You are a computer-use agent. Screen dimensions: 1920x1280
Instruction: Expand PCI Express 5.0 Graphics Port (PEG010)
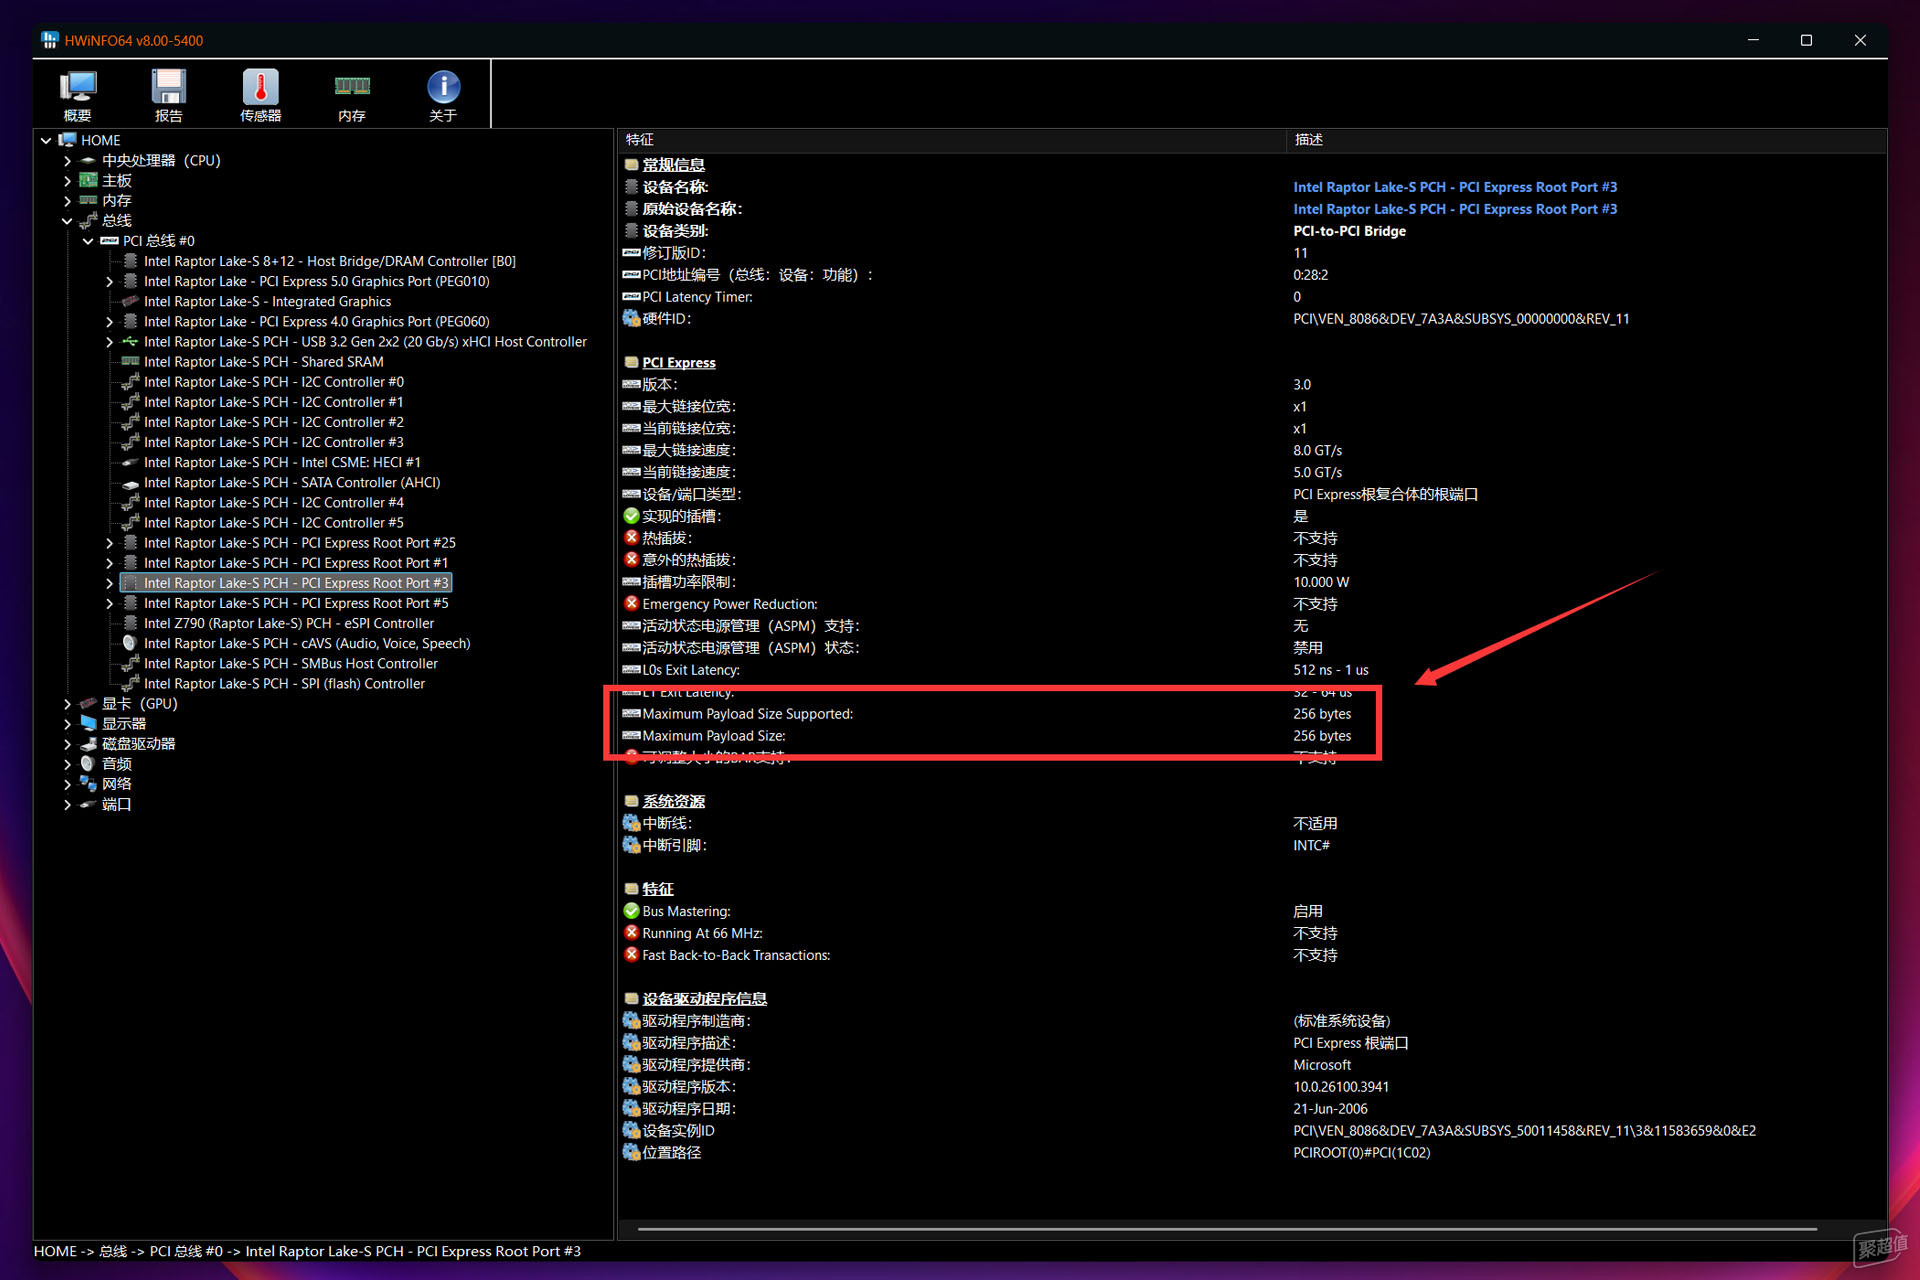[x=109, y=281]
